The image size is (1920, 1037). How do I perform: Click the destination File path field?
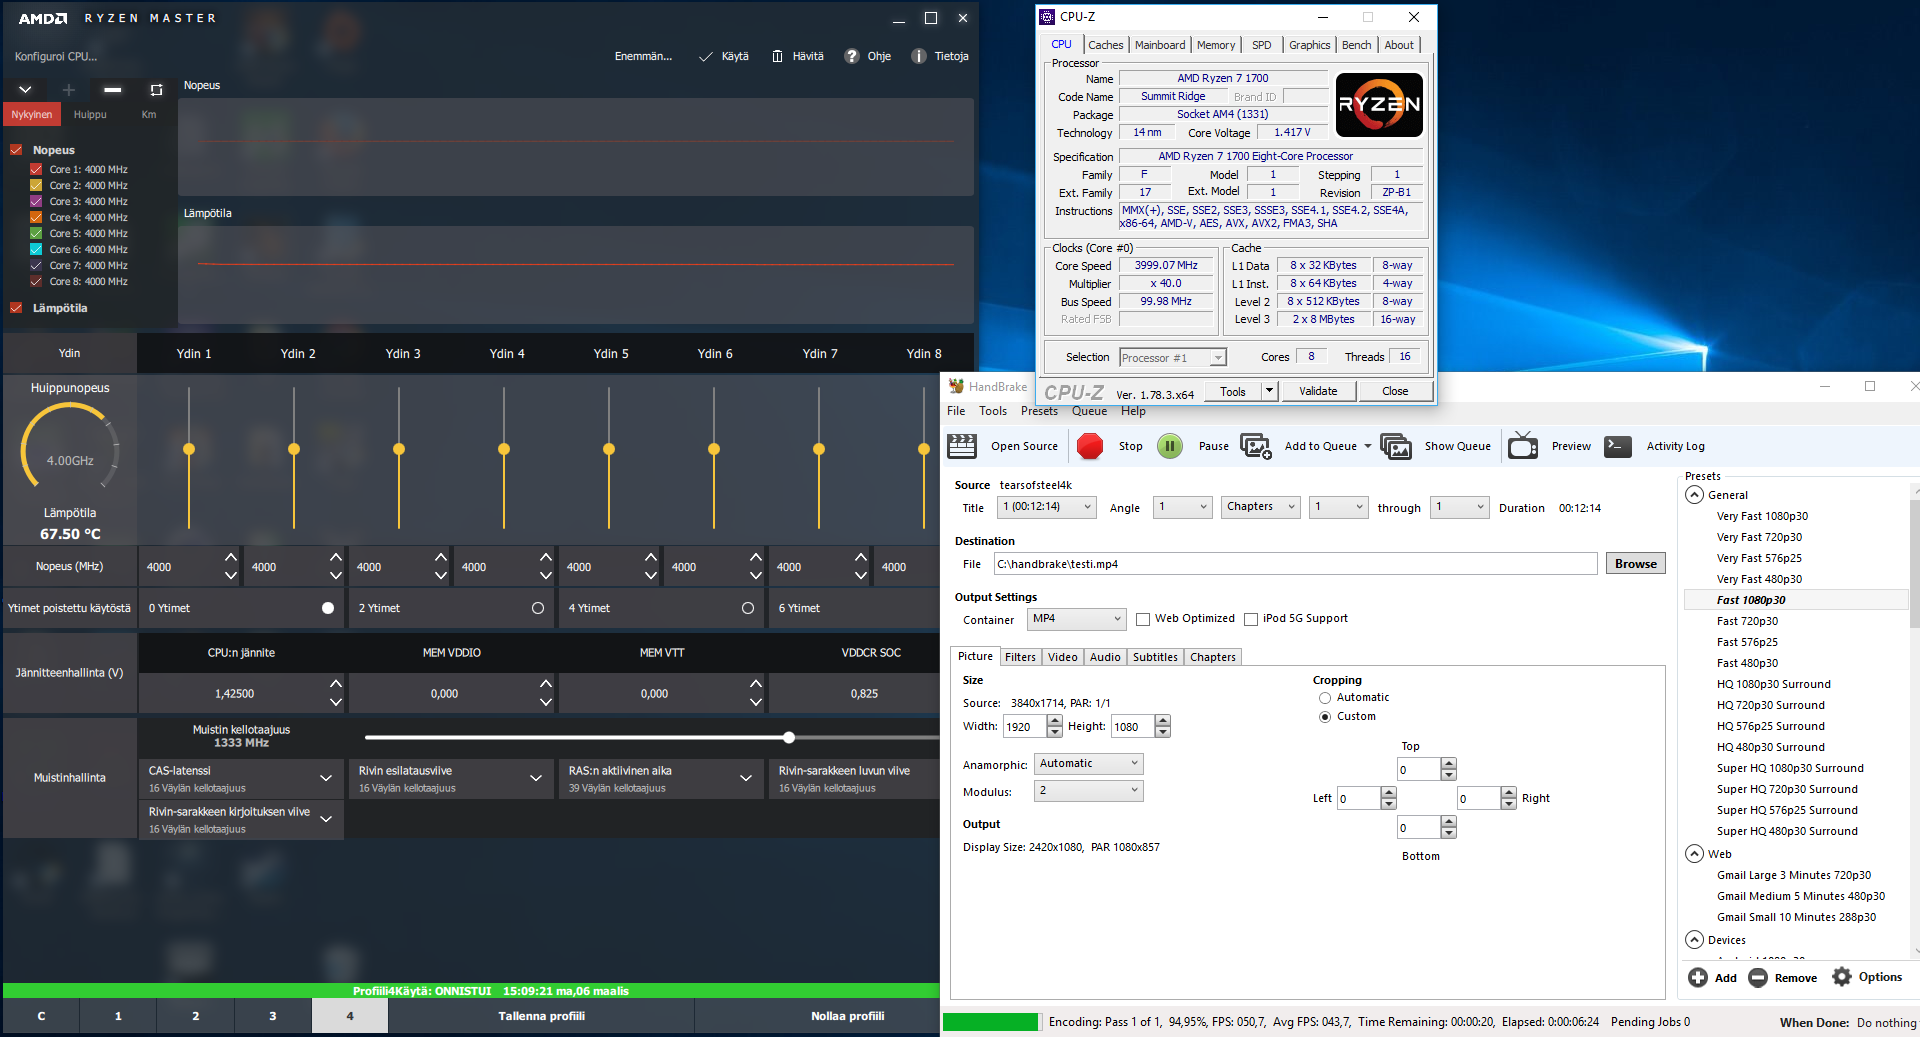pyautogui.click(x=1295, y=564)
